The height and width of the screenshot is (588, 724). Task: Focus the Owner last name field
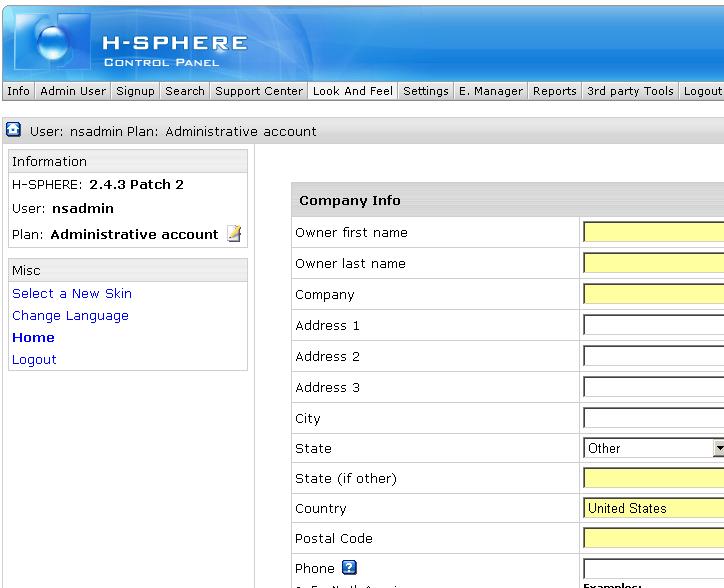tap(654, 263)
